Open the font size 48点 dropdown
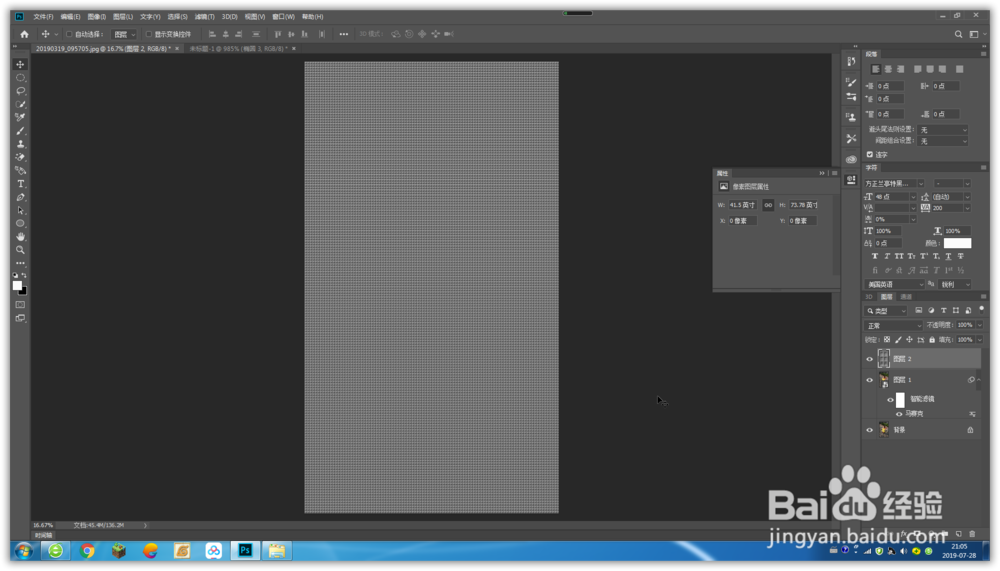The height and width of the screenshot is (571, 1000). click(x=913, y=197)
